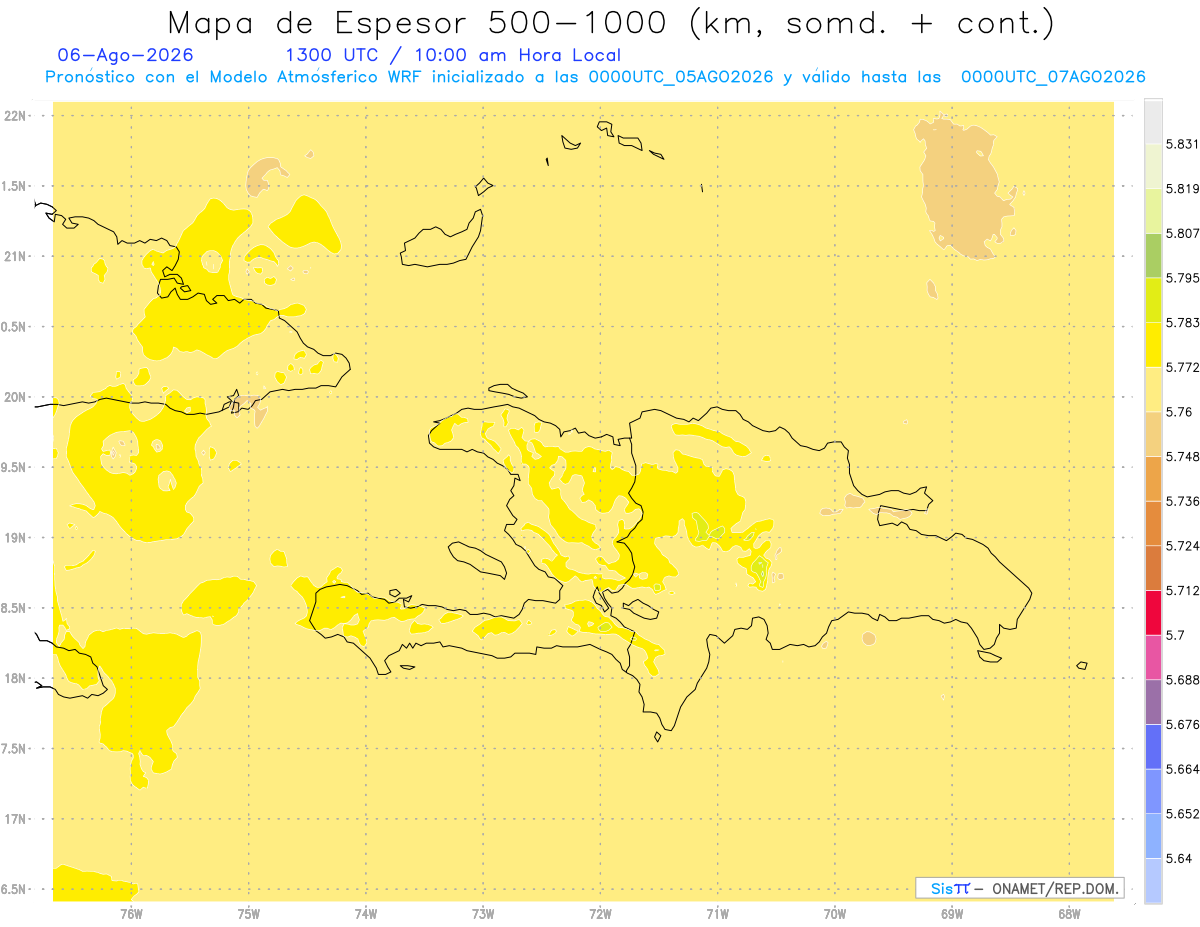This screenshot has height=927, width=1200.
Task: Click the latitude label 19N
Action: tap(15, 537)
